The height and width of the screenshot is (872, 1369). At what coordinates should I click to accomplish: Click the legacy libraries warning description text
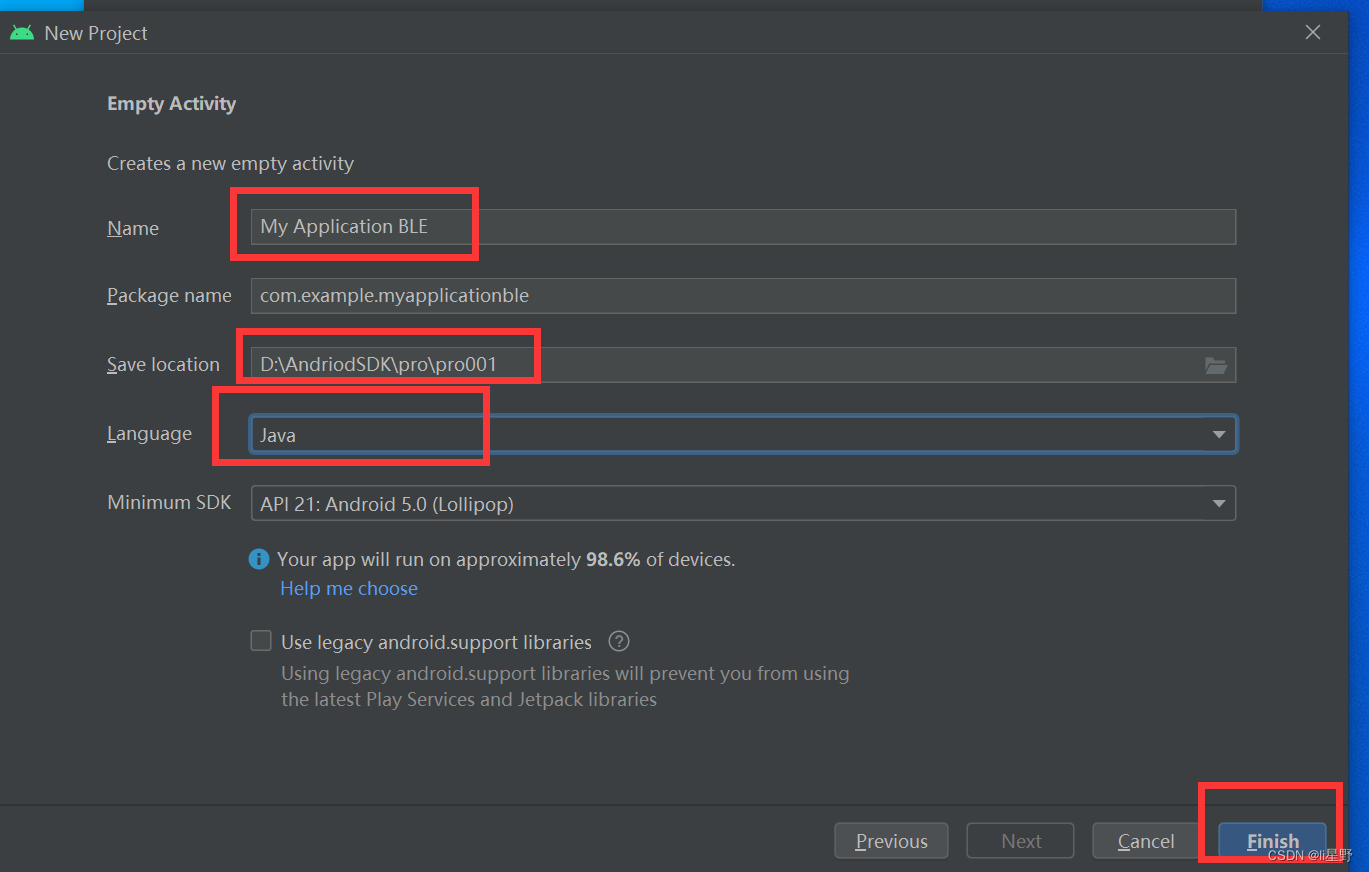click(565, 686)
